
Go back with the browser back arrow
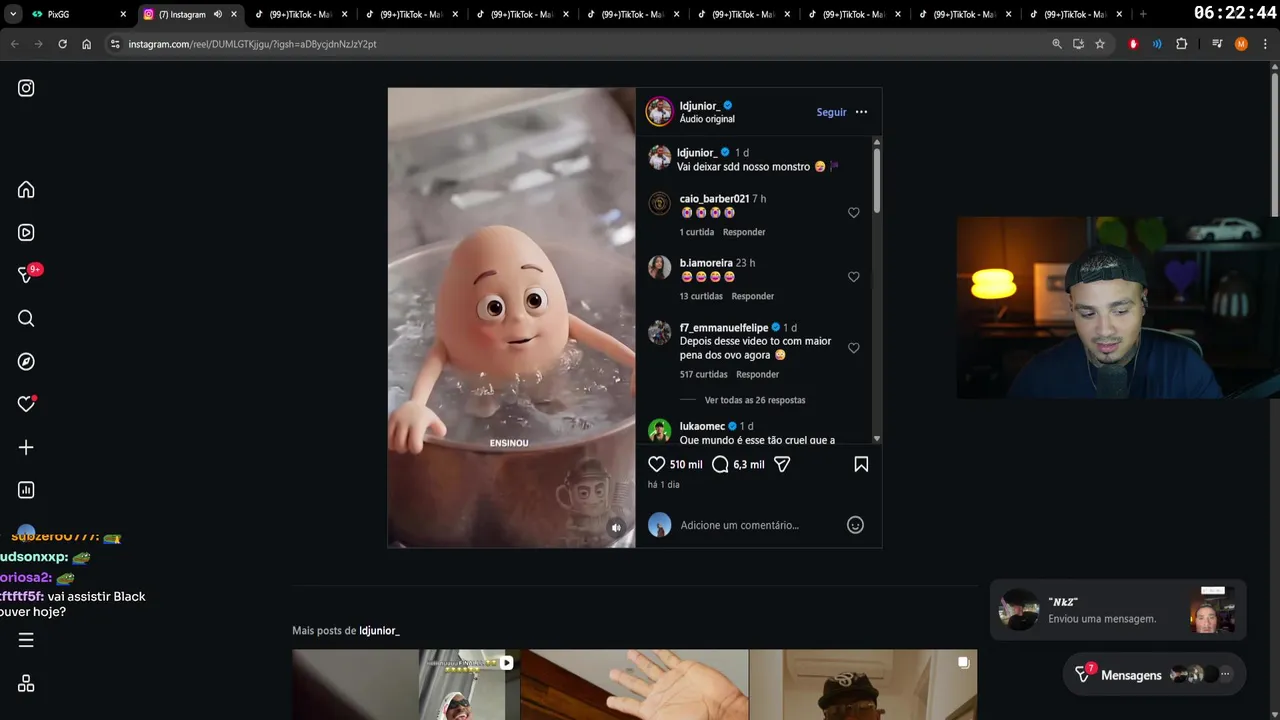15,44
